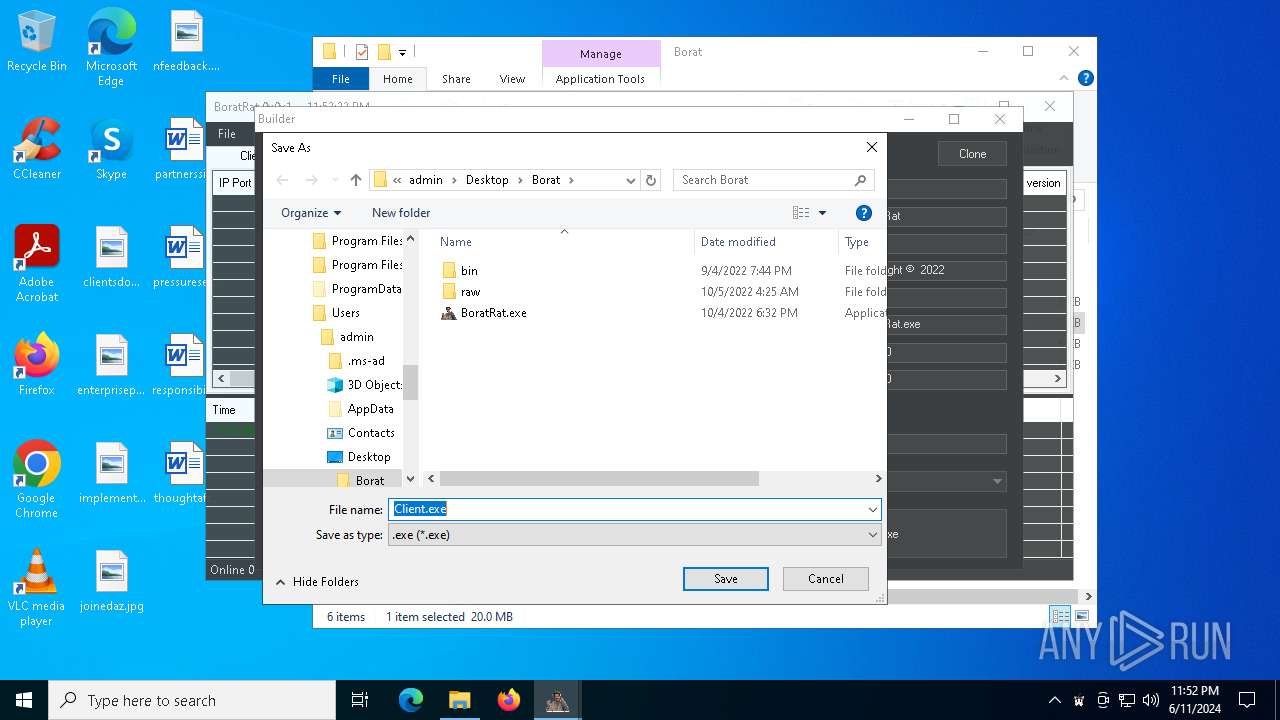Image resolution: width=1280 pixels, height=720 pixels.
Task: Open Explorer's Help icon in ribbon
Action: (1085, 78)
